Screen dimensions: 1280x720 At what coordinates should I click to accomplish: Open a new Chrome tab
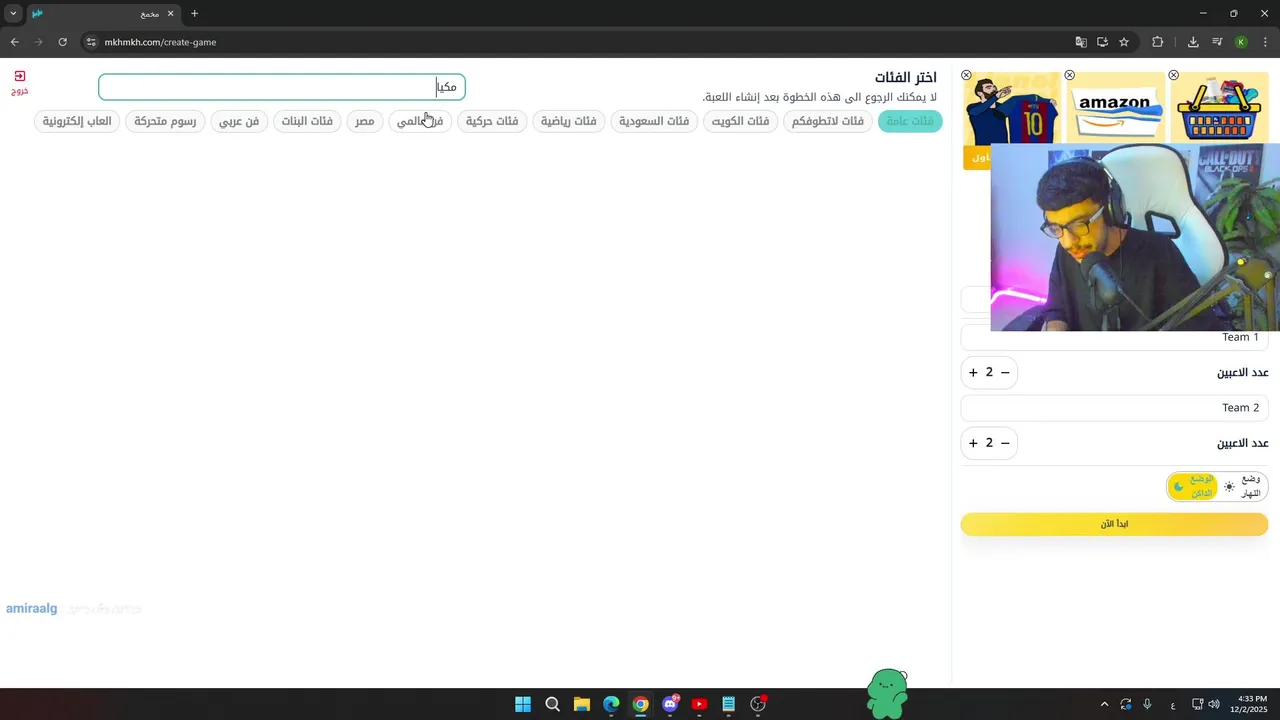pos(194,14)
